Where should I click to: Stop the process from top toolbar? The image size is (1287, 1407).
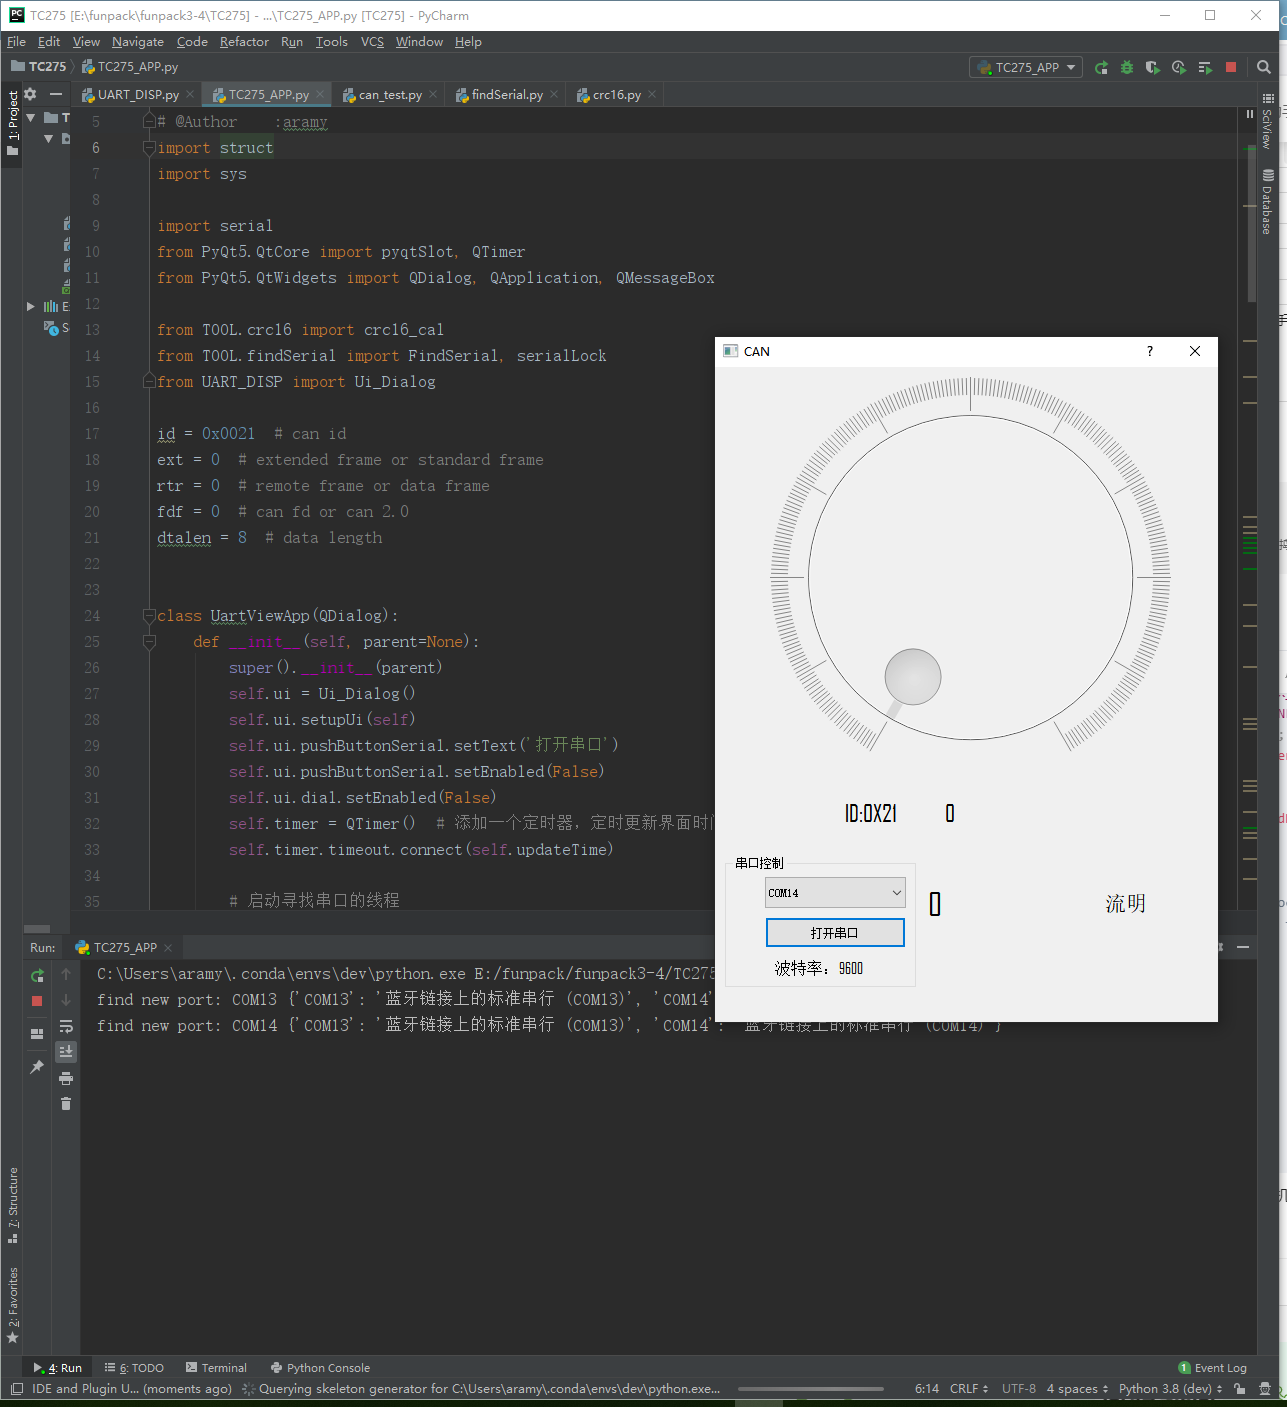coord(1231,67)
